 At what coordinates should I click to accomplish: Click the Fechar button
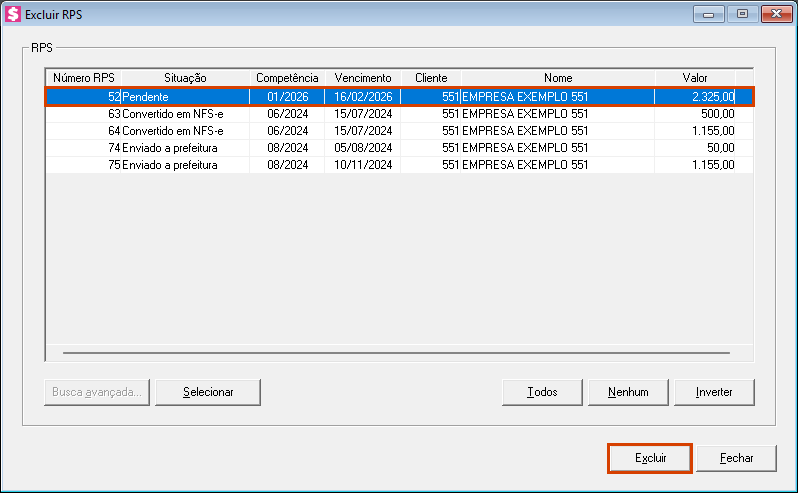pos(736,458)
